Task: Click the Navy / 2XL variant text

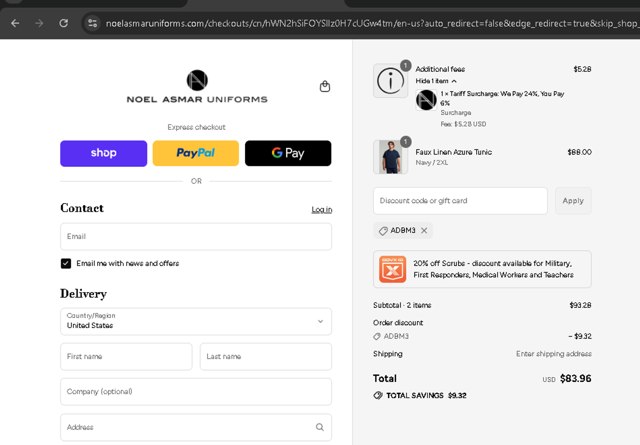Action: (x=431, y=162)
